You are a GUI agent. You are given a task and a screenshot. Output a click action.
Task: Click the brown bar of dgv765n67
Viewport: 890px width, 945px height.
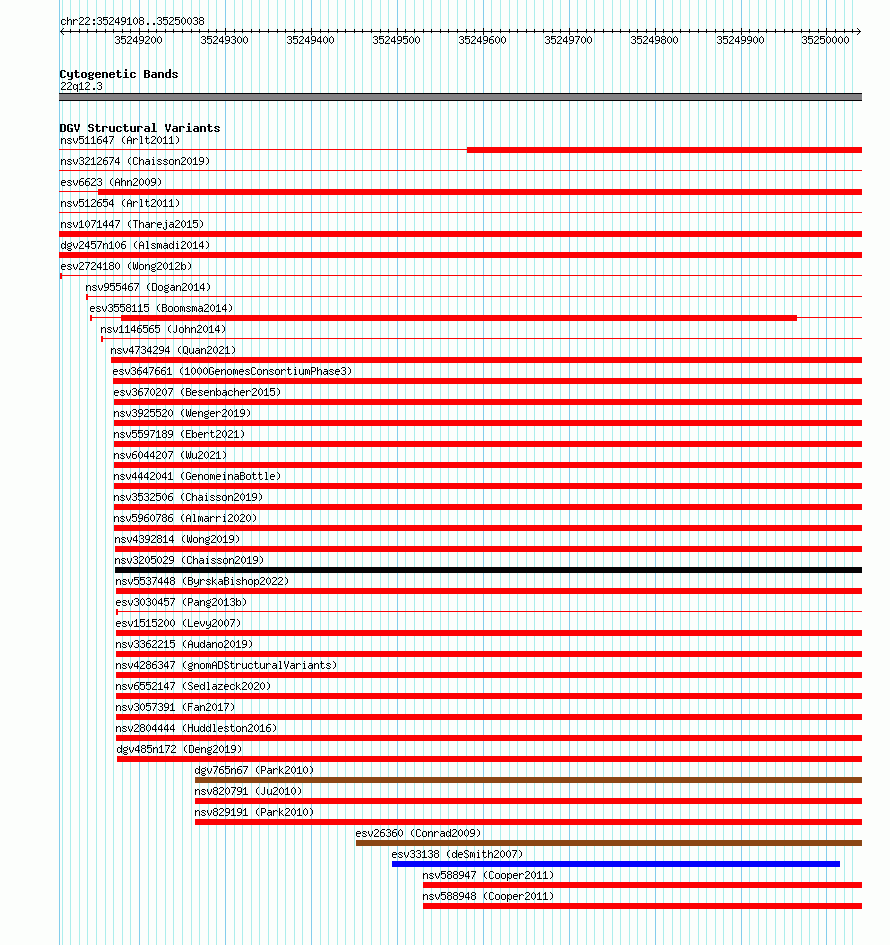[528, 780]
